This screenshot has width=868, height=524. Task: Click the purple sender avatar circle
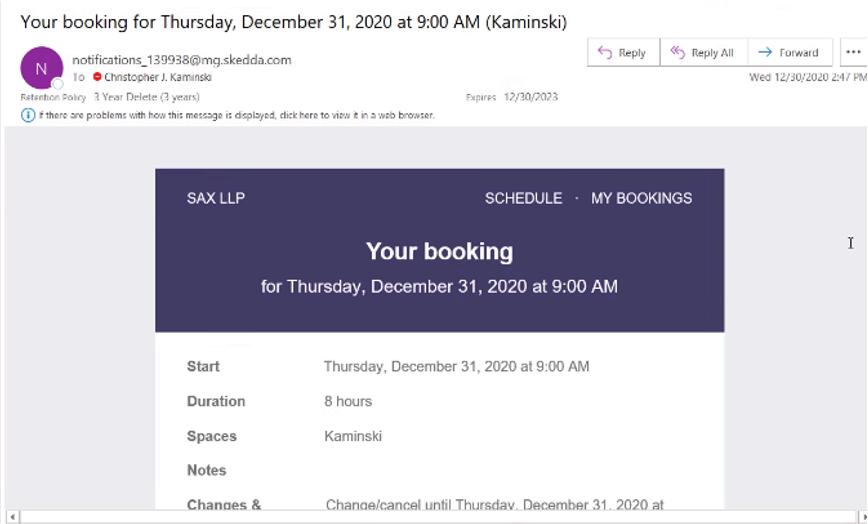(x=41, y=68)
